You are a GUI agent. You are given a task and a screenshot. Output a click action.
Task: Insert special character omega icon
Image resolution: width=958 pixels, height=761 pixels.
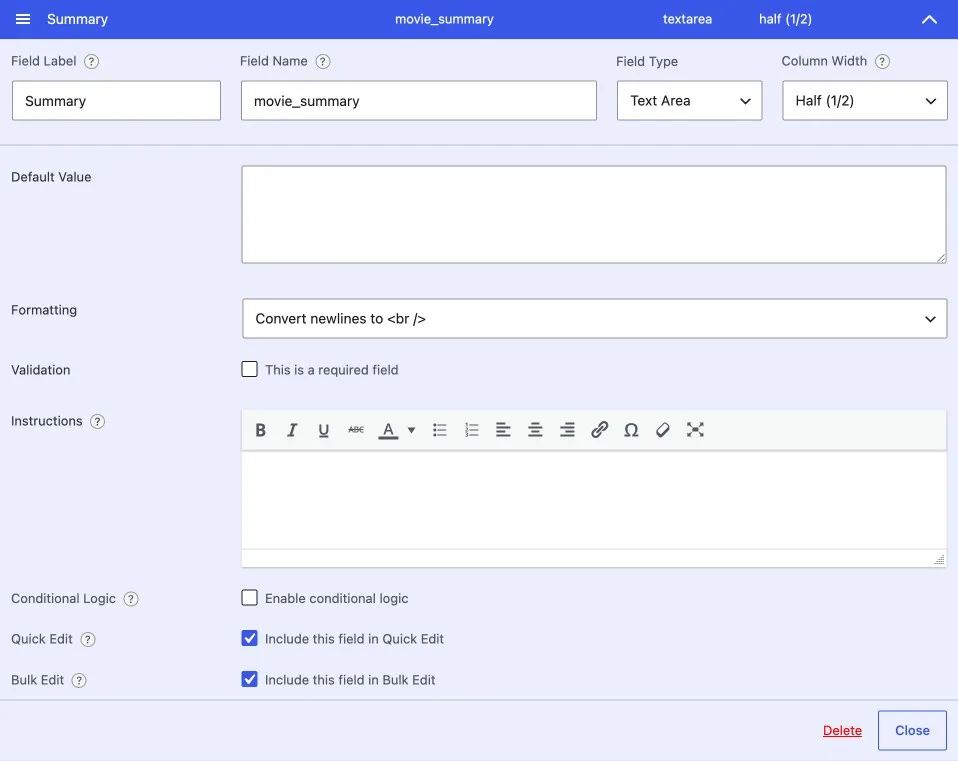click(x=631, y=430)
